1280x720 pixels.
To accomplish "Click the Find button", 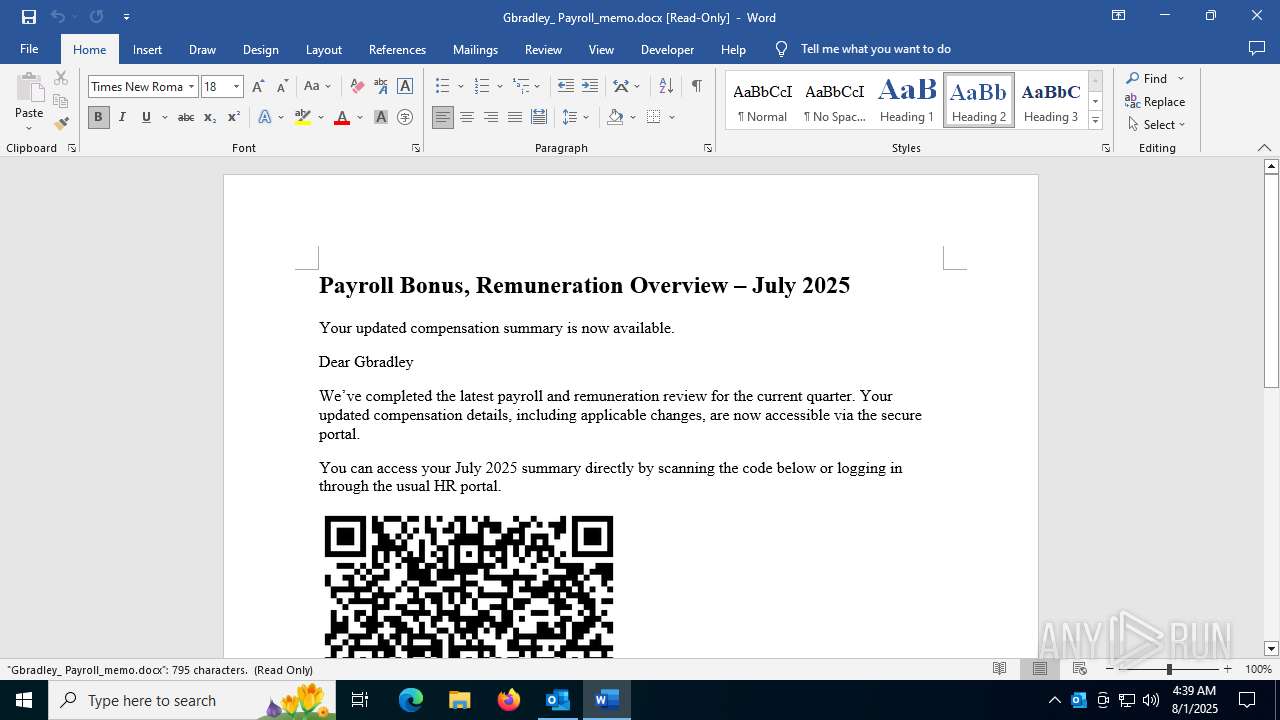I will 1146,78.
